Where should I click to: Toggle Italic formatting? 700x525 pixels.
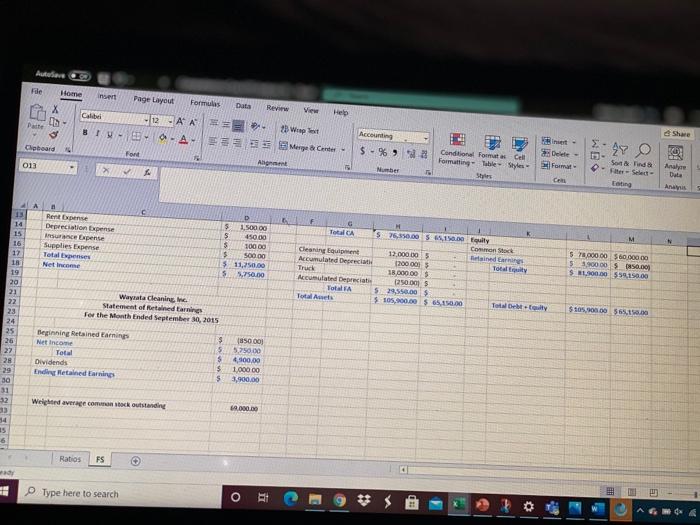(x=97, y=133)
